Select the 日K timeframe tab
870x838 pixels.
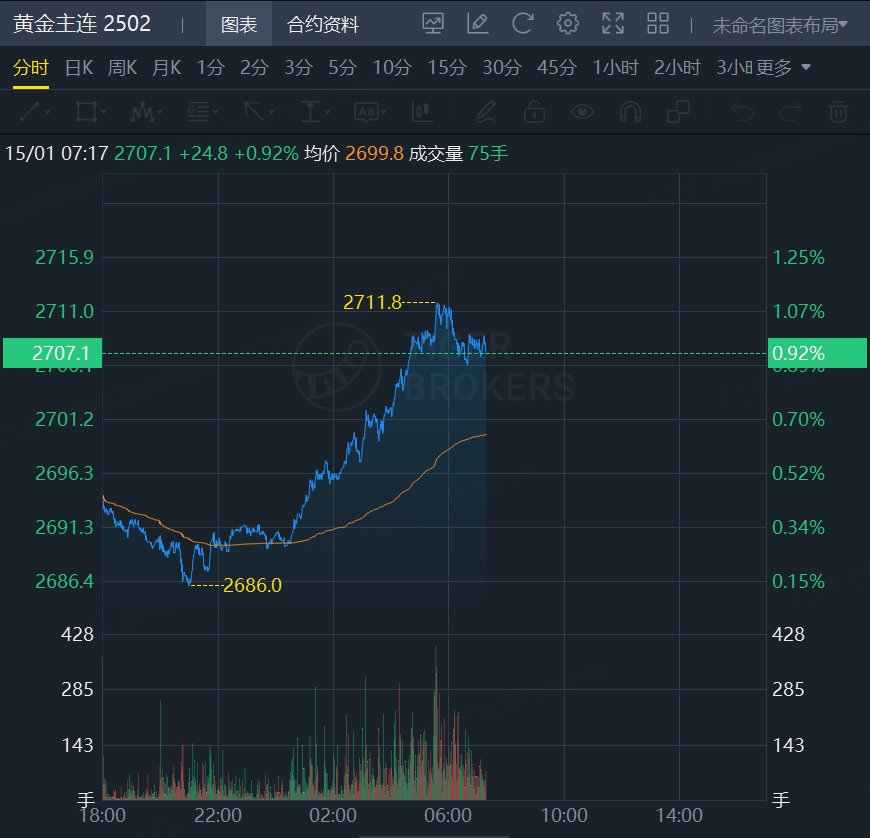78,68
